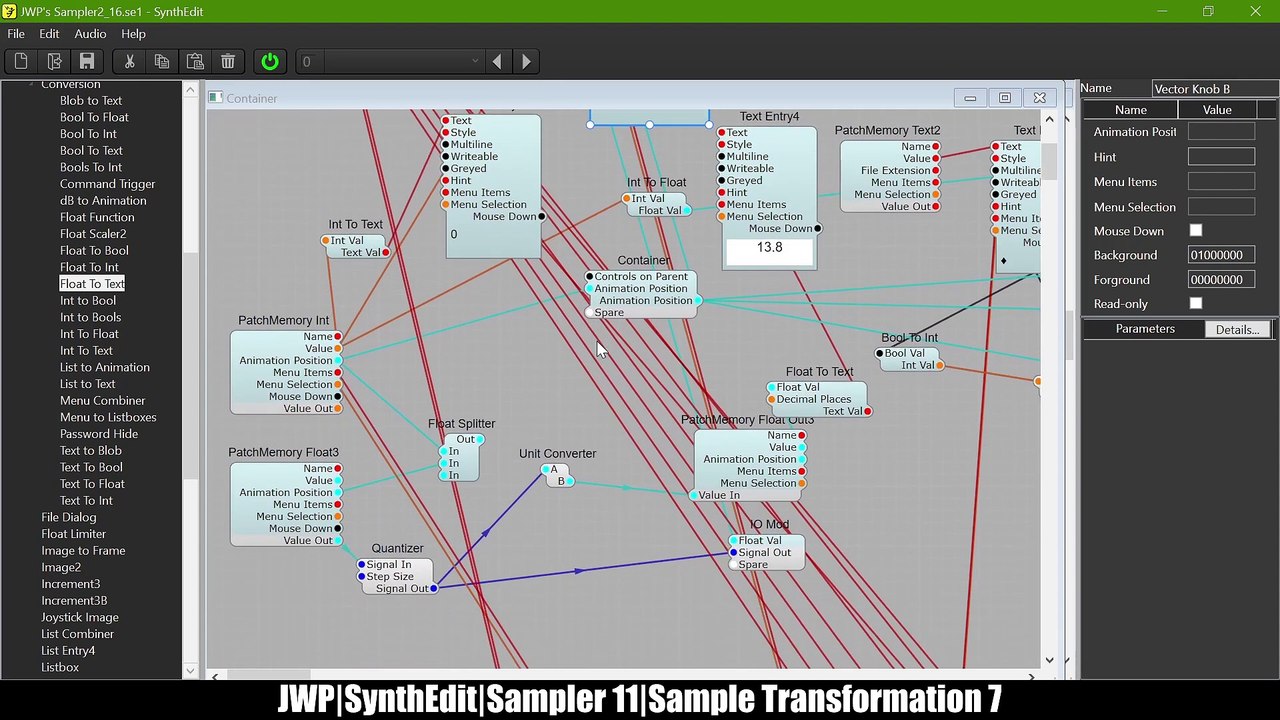1280x720 pixels.
Task: Click the canvas scroll-down arrow
Action: pos(1049,660)
